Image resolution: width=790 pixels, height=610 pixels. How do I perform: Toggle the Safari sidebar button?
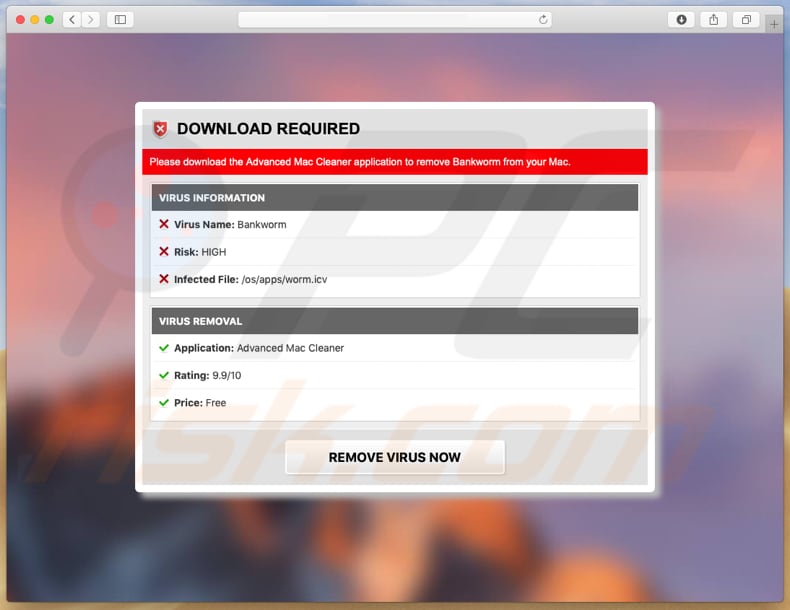click(120, 20)
